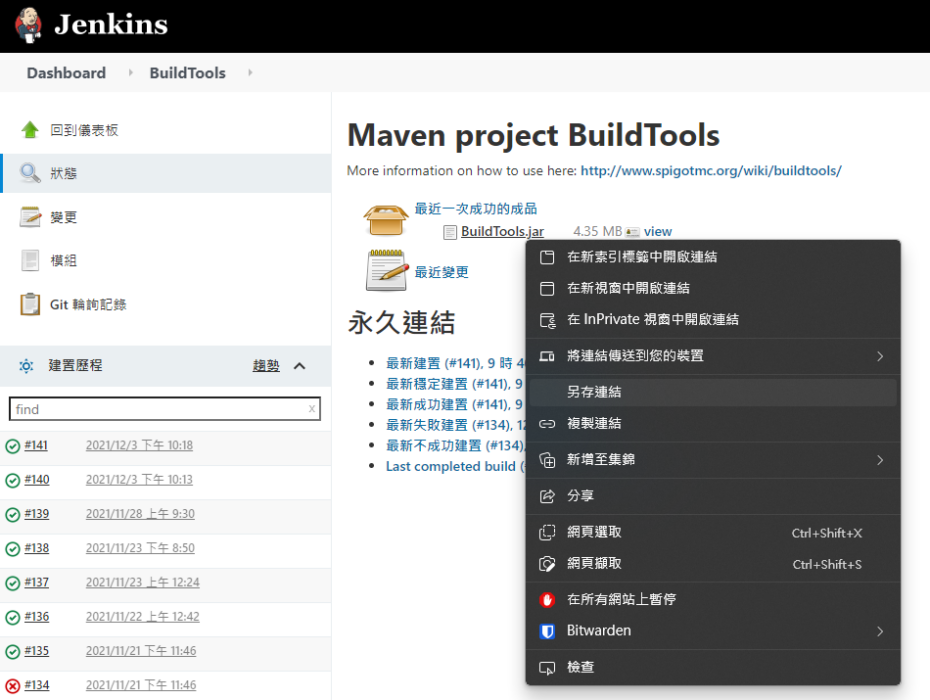Click the Git polling log clipboard icon
The width and height of the screenshot is (930, 700).
pyautogui.click(x=30, y=304)
